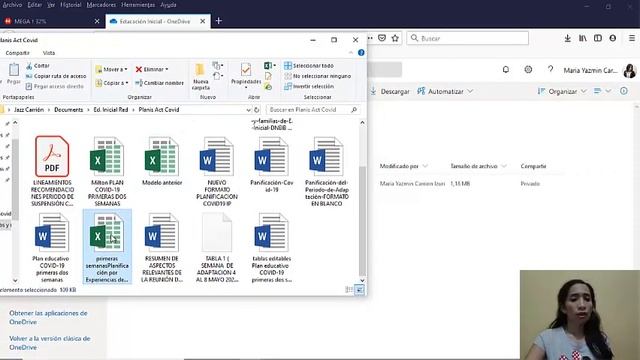
Task: Switch to the MEGA browser tab
Action: tap(51, 21)
